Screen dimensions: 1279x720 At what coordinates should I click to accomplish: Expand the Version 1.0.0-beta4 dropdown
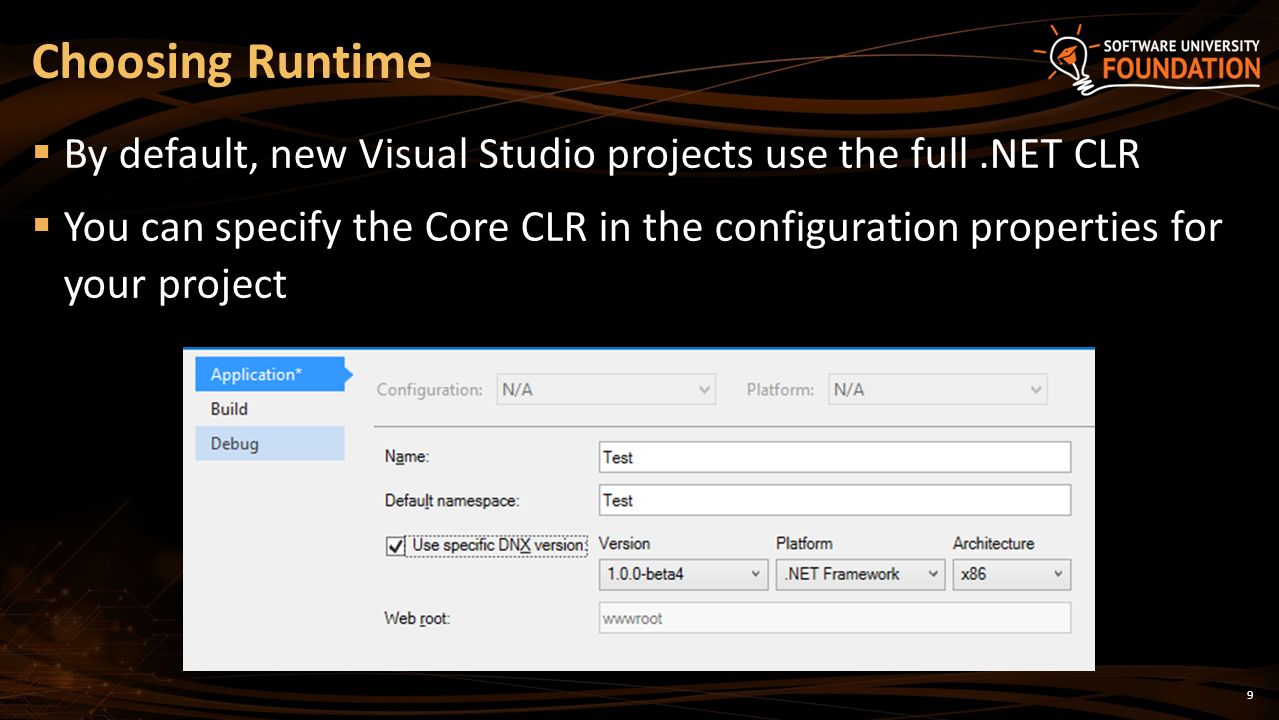[684, 574]
